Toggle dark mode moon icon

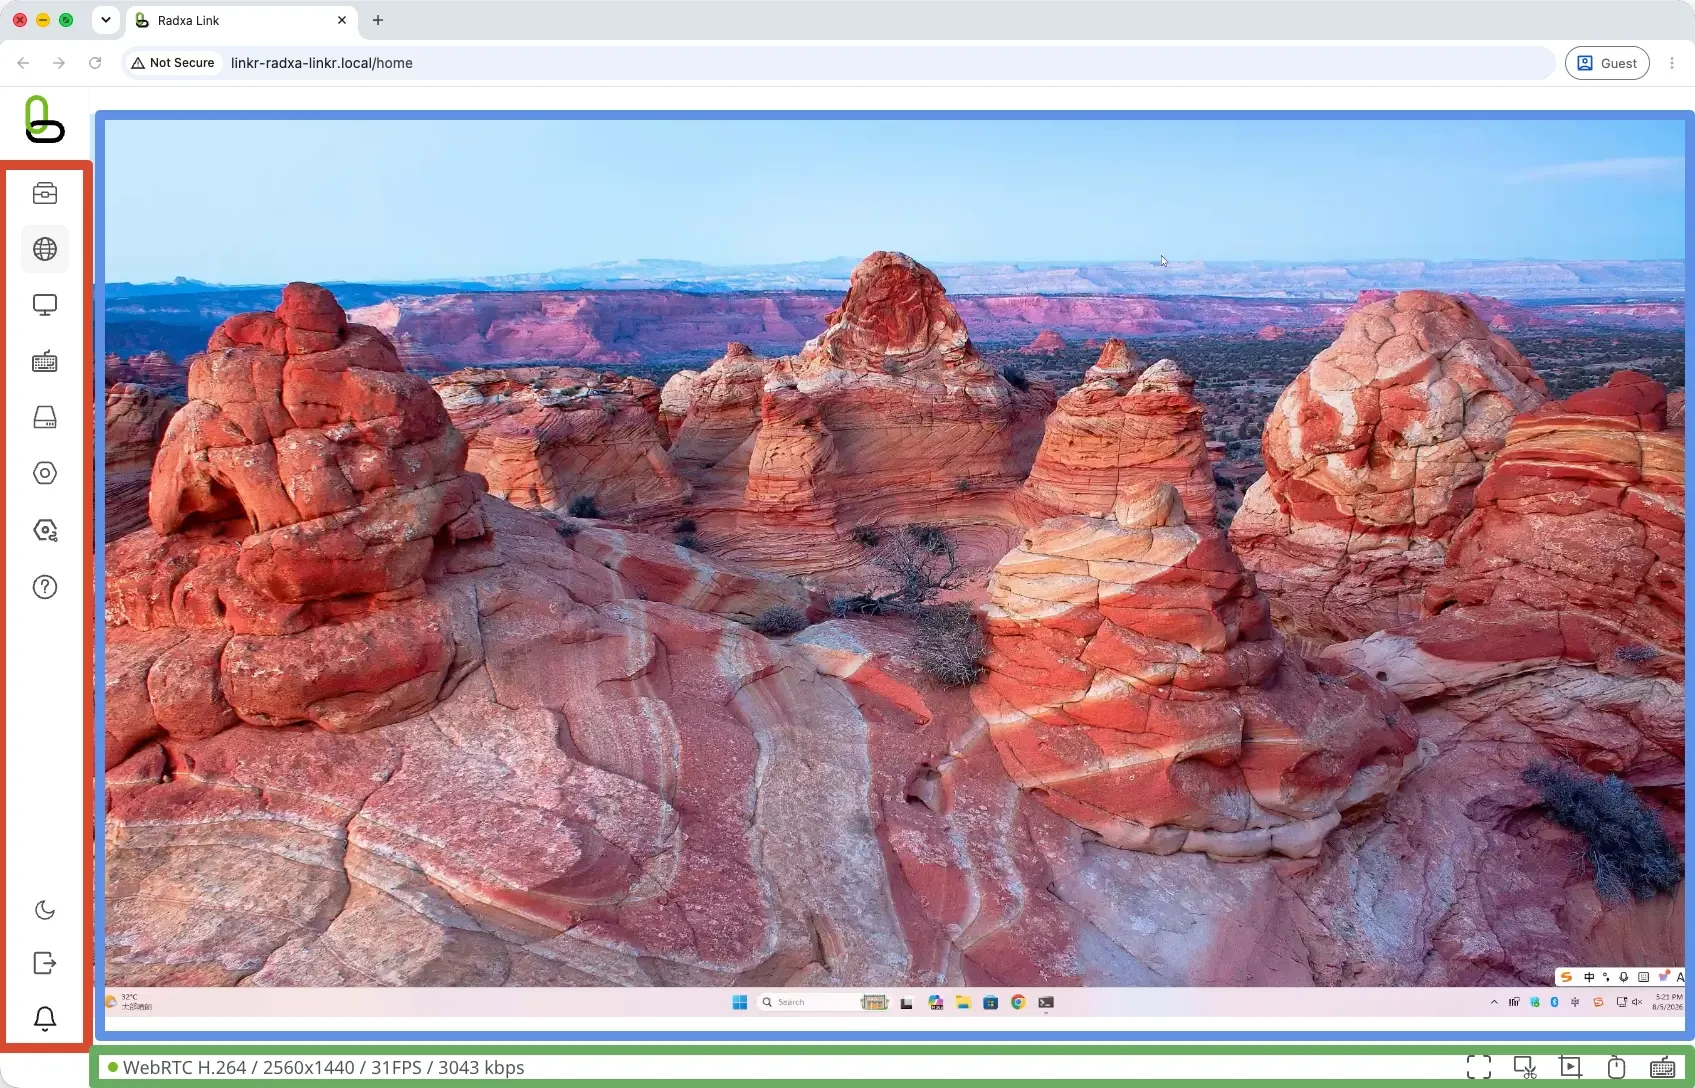tap(45, 910)
